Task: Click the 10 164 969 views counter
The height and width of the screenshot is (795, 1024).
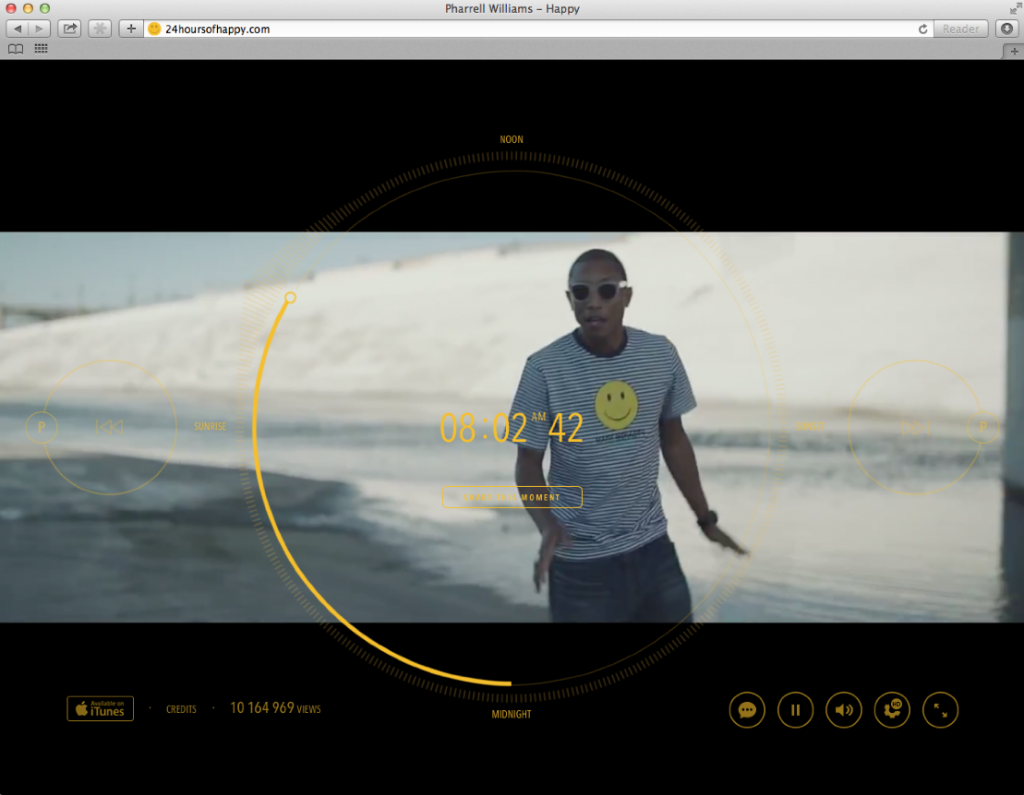Action: coord(276,709)
